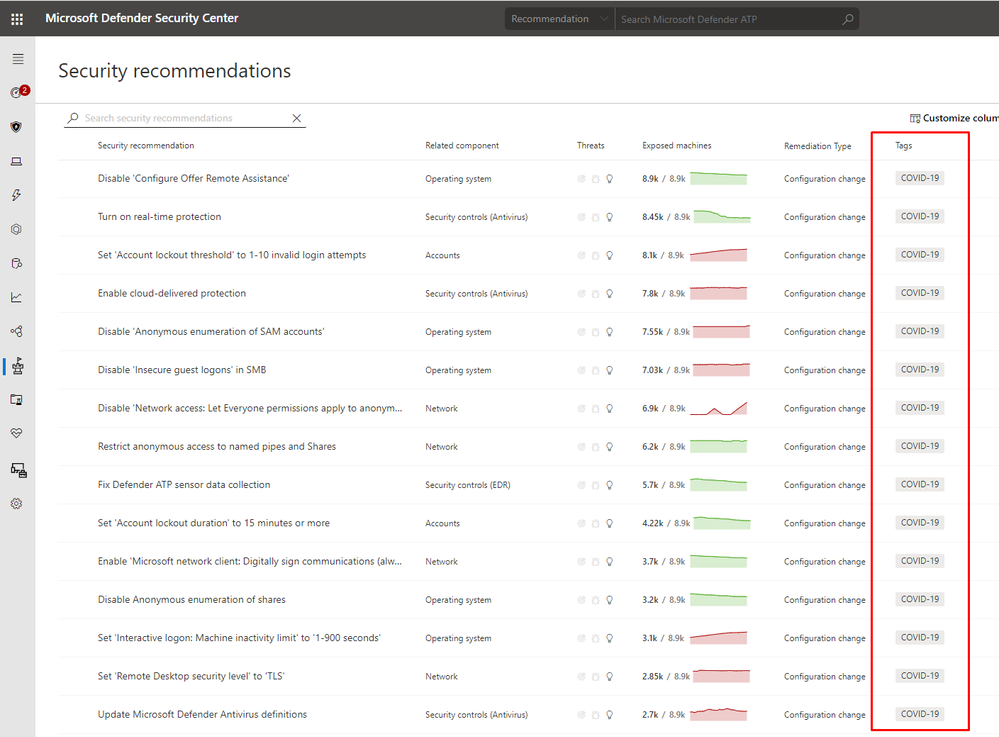Click the Search Microsoft Defender ATP field
This screenshot has width=999, height=737.
coord(729,19)
